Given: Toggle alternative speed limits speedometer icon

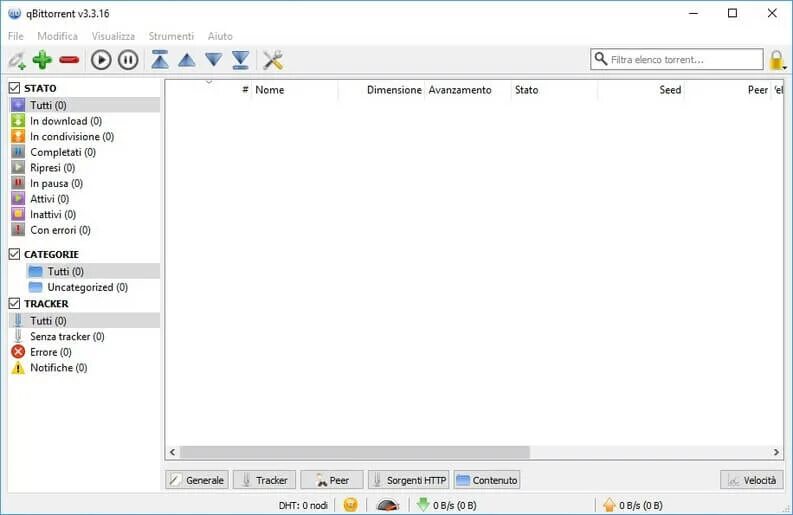Looking at the screenshot, I should tap(388, 505).
